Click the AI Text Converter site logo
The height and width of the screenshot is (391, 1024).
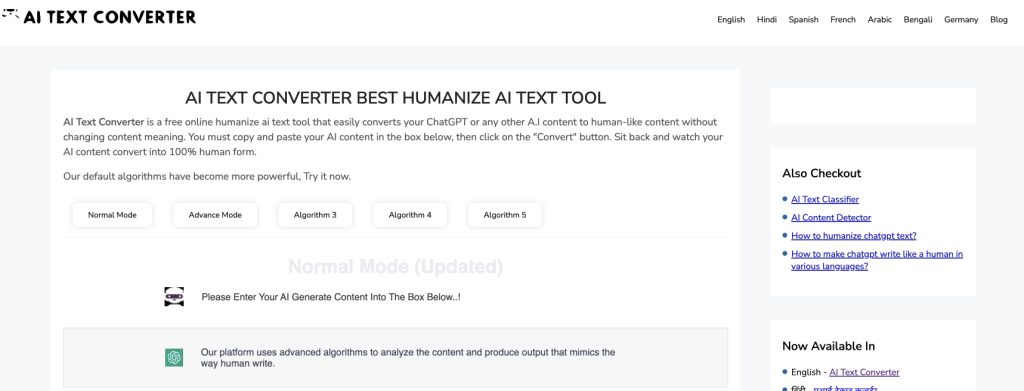point(99,18)
